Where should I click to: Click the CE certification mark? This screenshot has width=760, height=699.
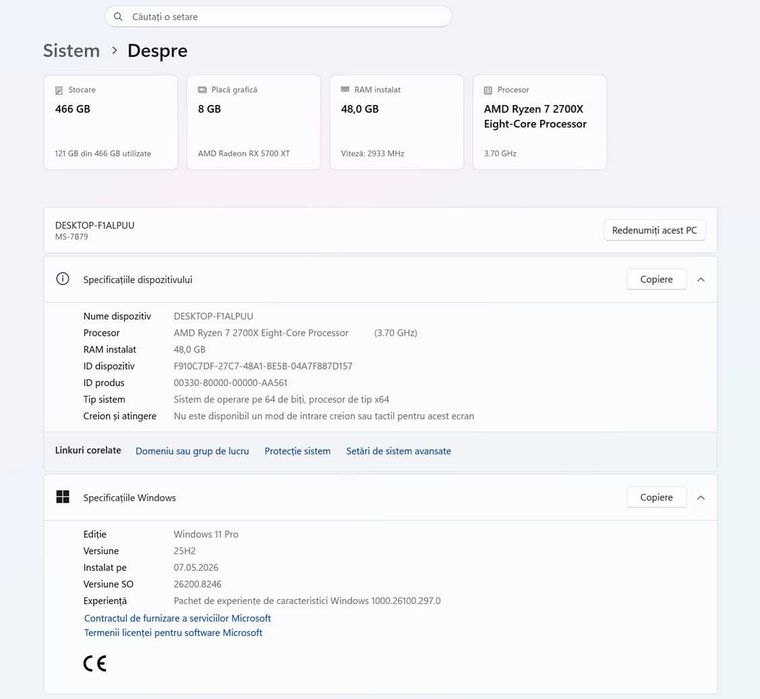click(95, 663)
